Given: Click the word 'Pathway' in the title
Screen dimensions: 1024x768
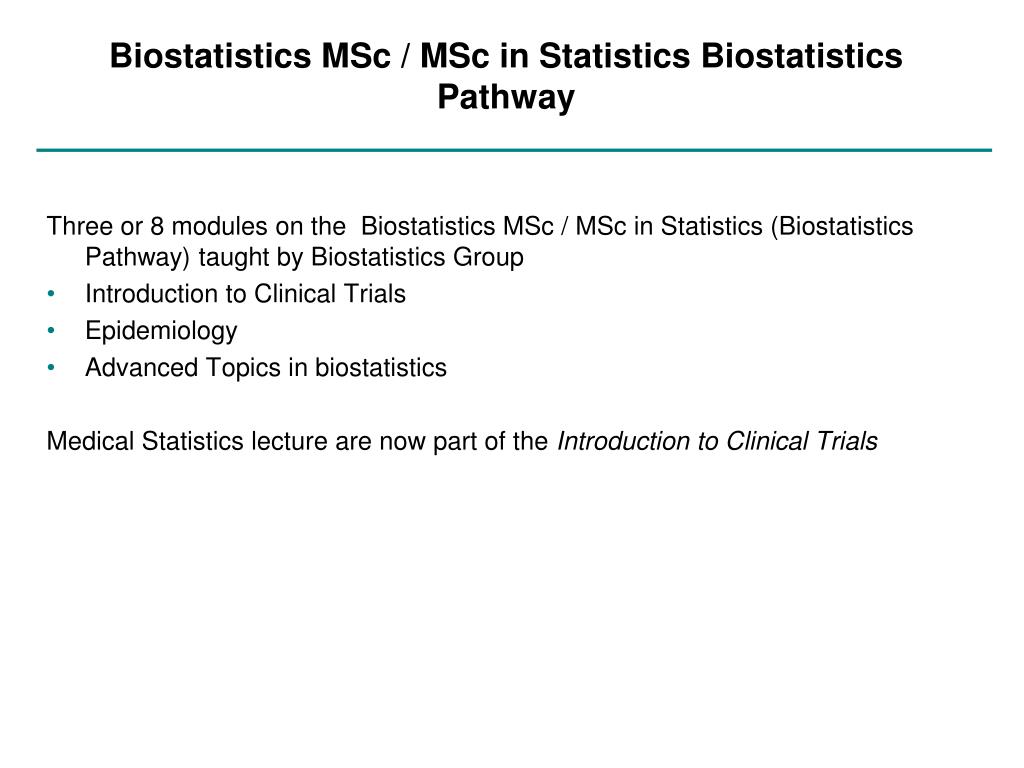Looking at the screenshot, I should pos(506,98).
